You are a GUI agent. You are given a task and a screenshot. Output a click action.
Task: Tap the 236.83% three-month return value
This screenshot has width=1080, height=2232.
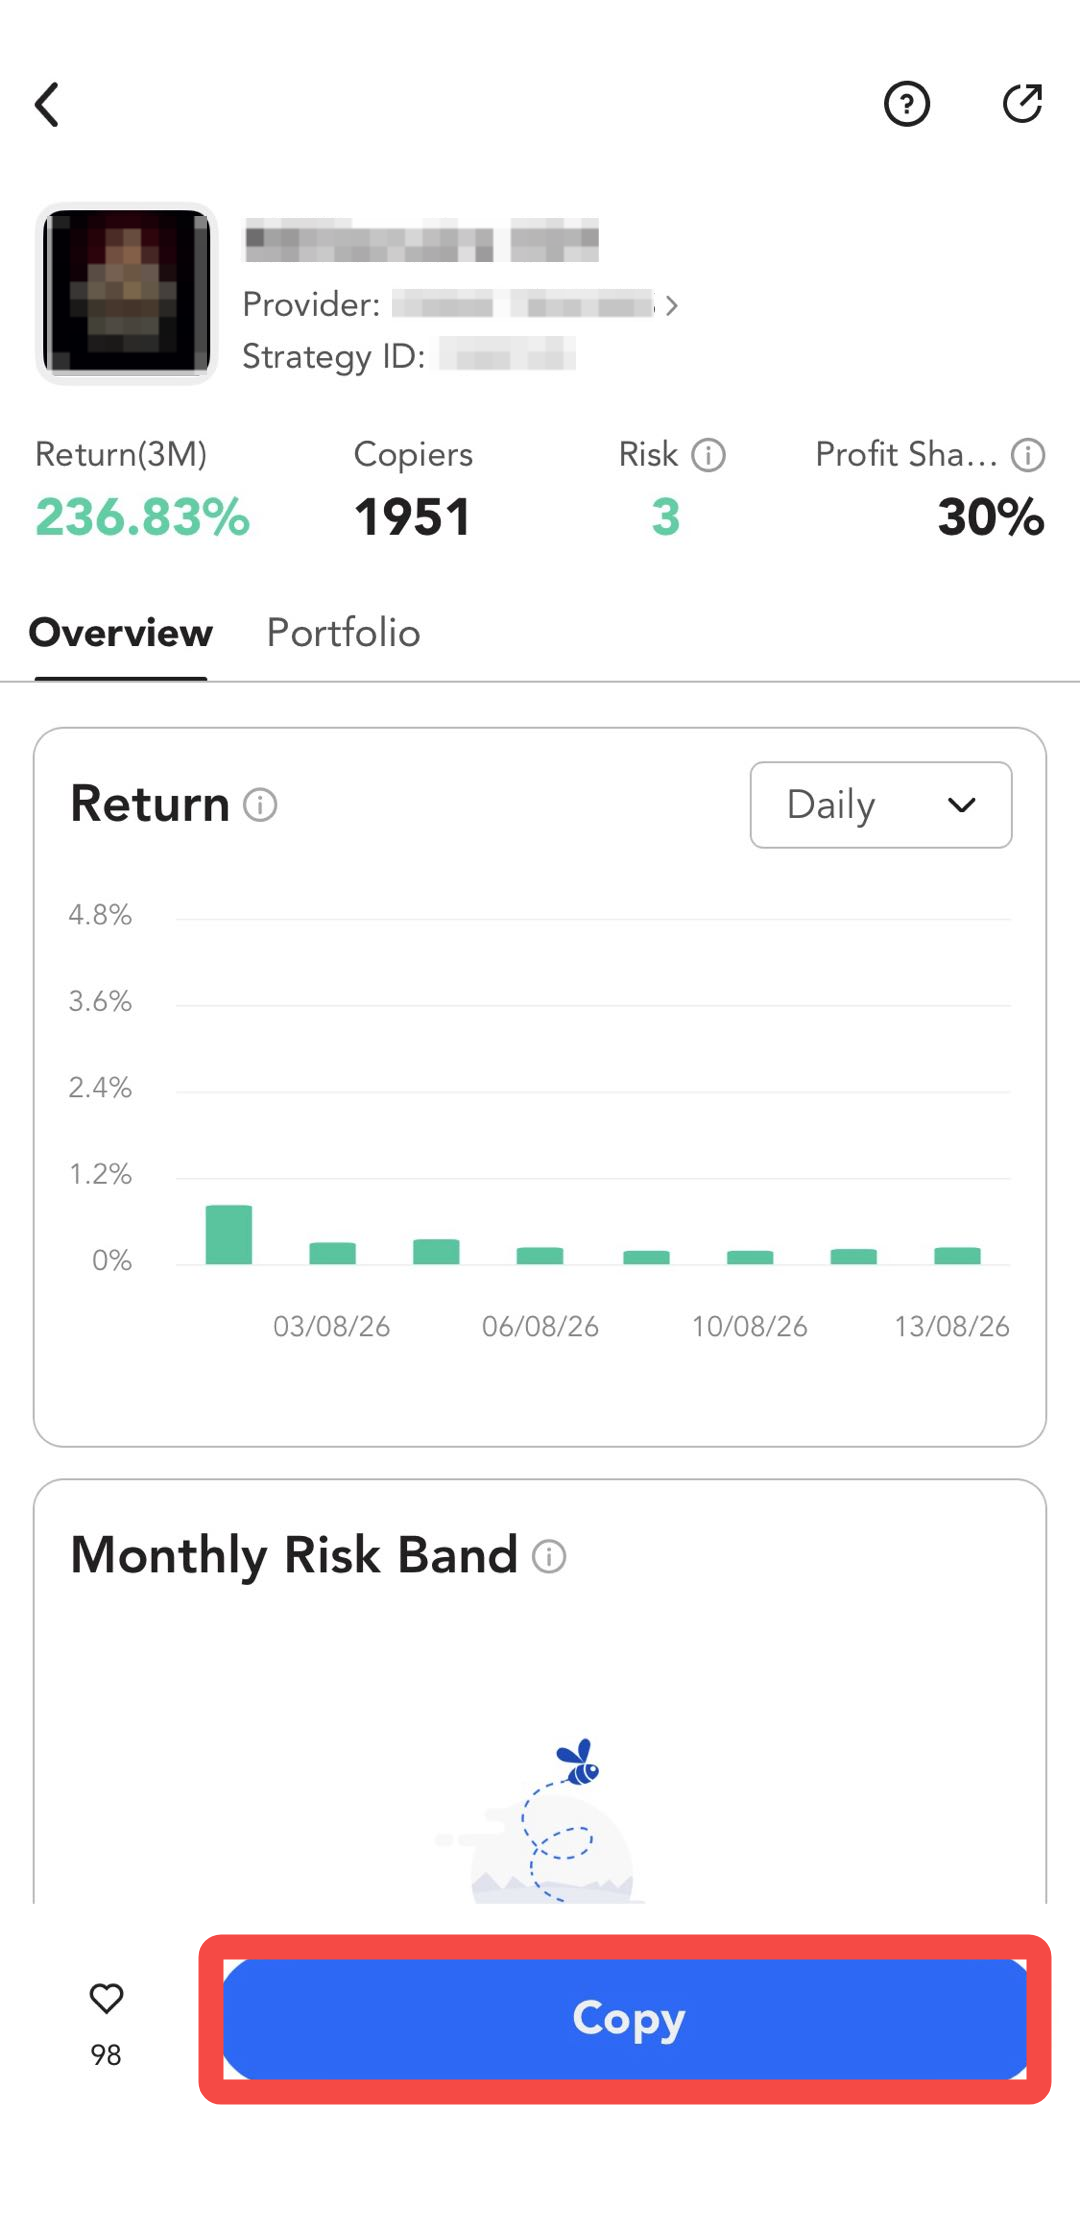(x=143, y=517)
